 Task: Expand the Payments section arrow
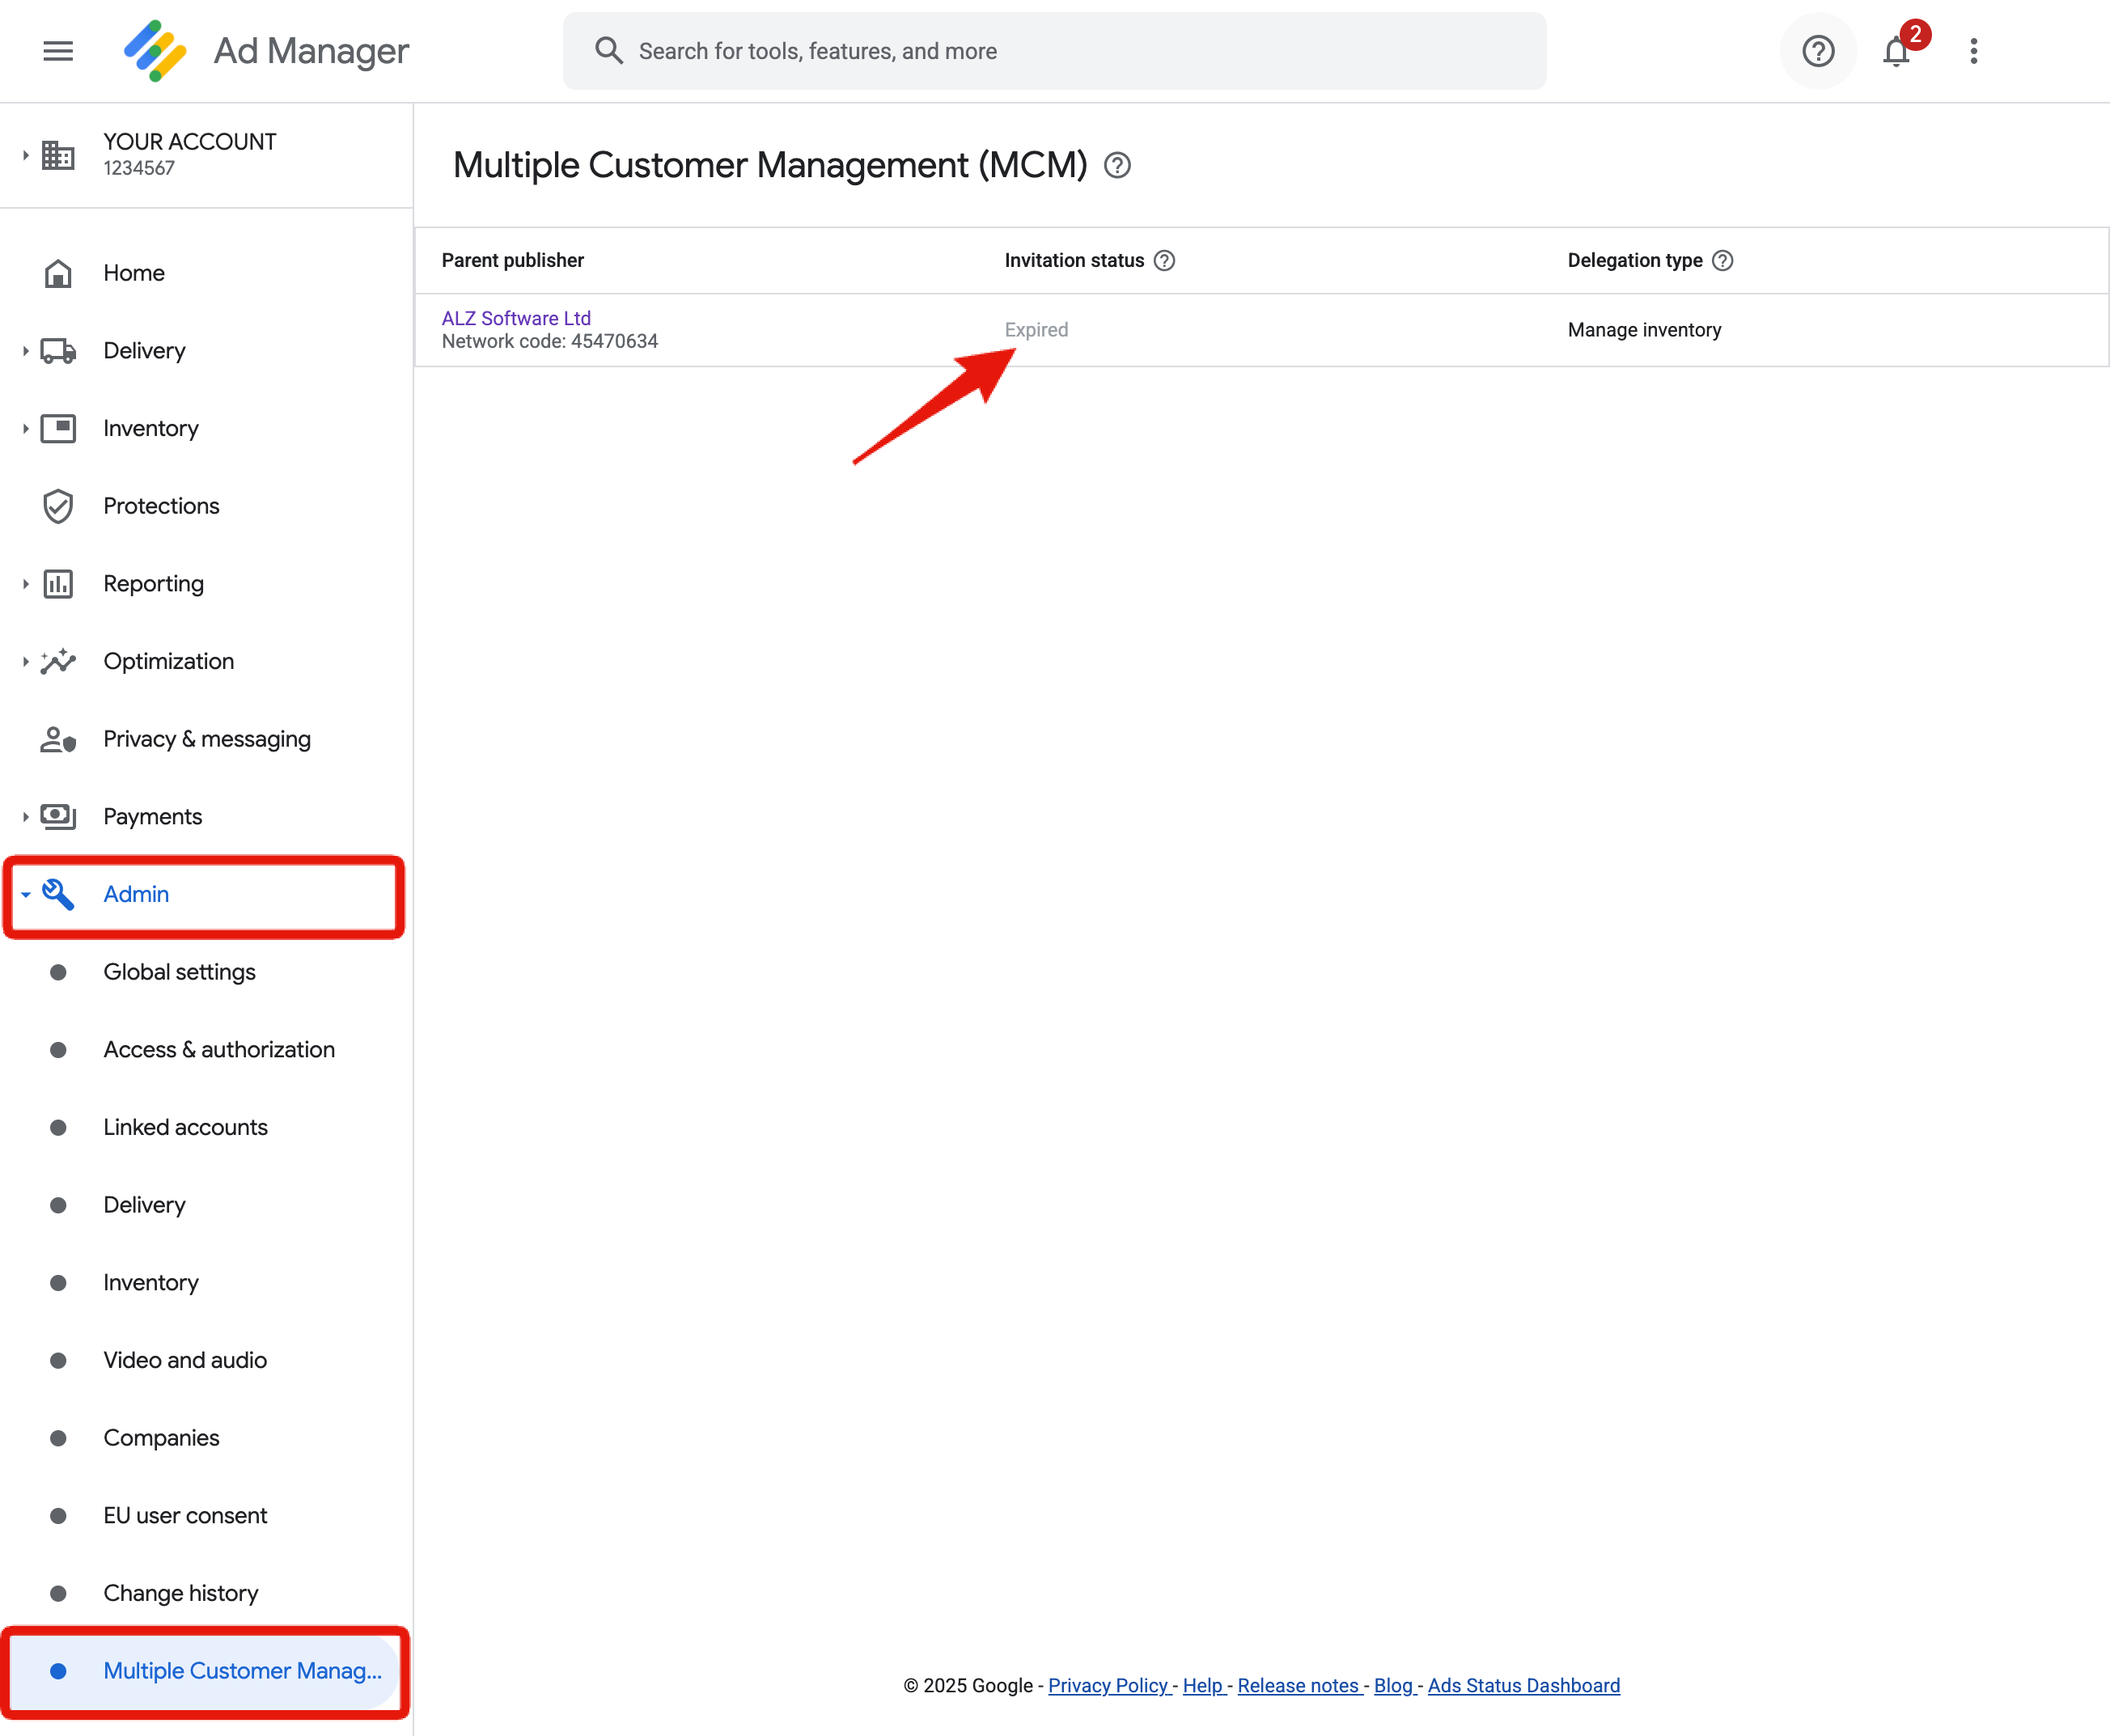click(x=25, y=817)
